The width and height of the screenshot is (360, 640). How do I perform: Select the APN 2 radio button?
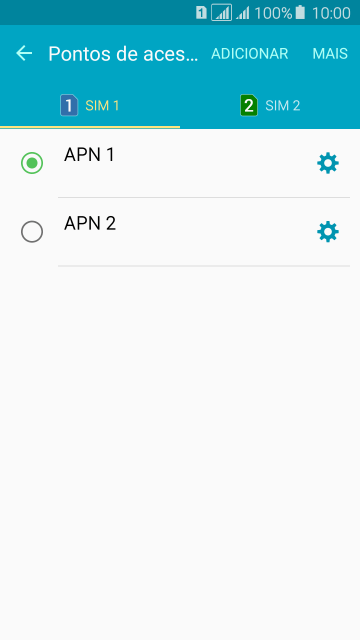pyautogui.click(x=32, y=232)
